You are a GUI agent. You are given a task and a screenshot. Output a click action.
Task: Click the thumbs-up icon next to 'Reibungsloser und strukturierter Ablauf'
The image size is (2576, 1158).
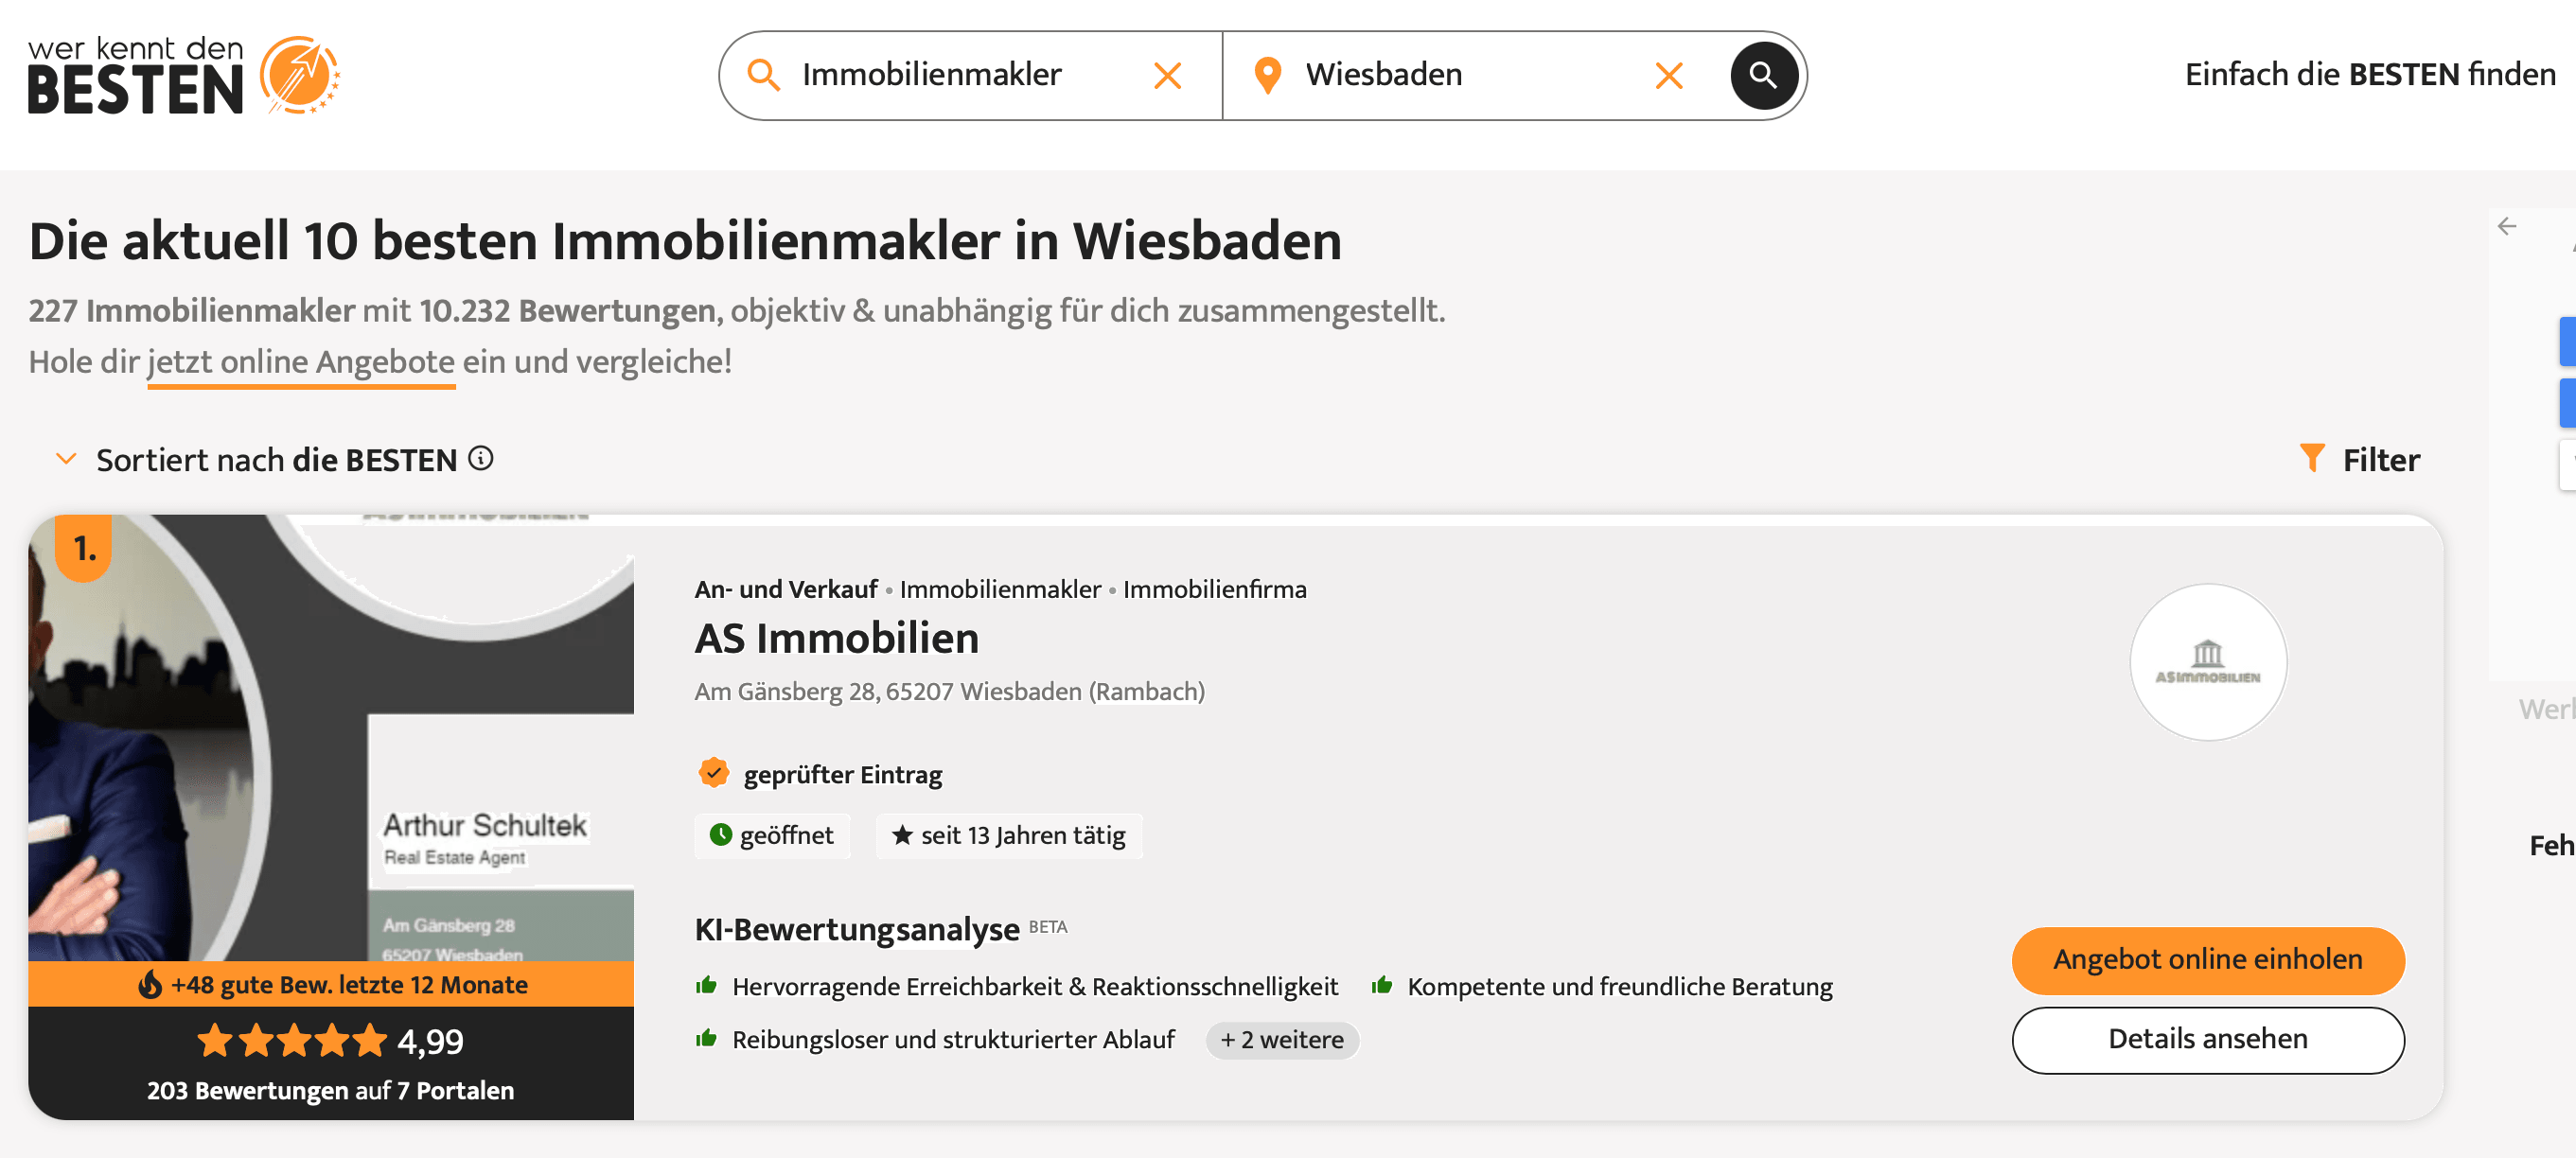click(x=706, y=1038)
